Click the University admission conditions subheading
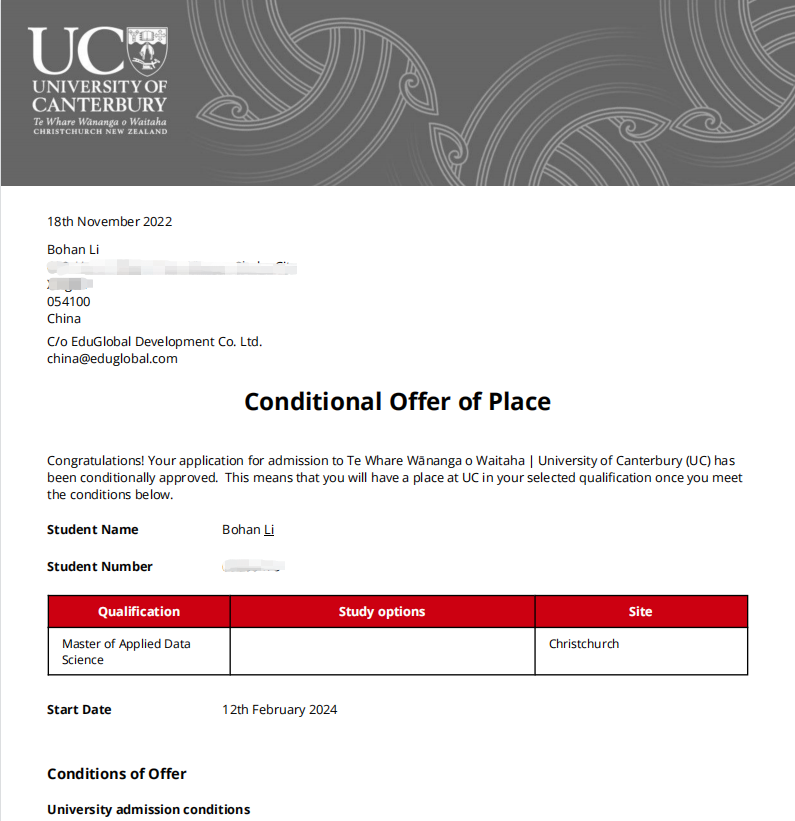The image size is (795, 821). (x=148, y=809)
